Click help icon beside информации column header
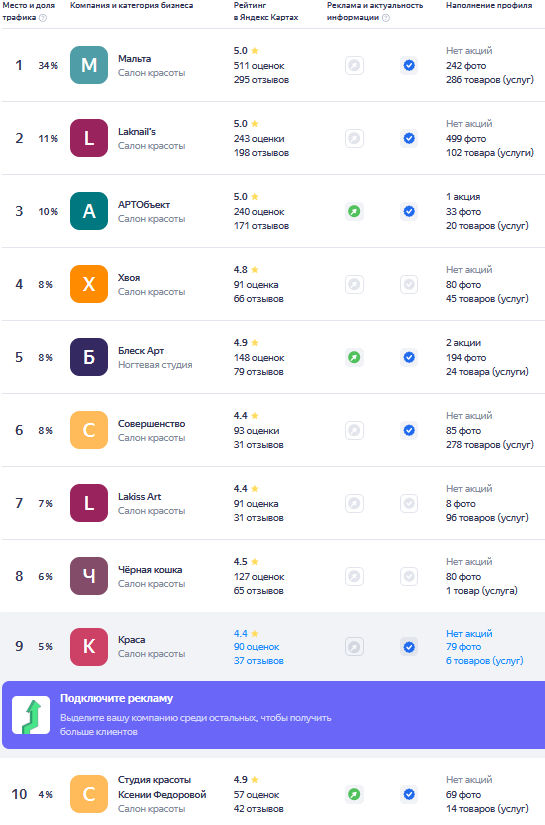This screenshot has width=545, height=825. (x=386, y=18)
